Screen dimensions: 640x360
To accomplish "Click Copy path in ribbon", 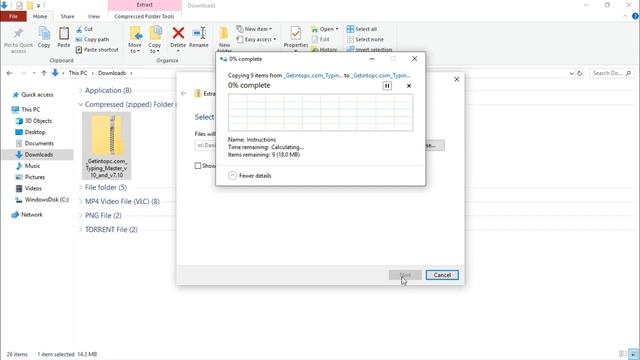I will (92, 39).
